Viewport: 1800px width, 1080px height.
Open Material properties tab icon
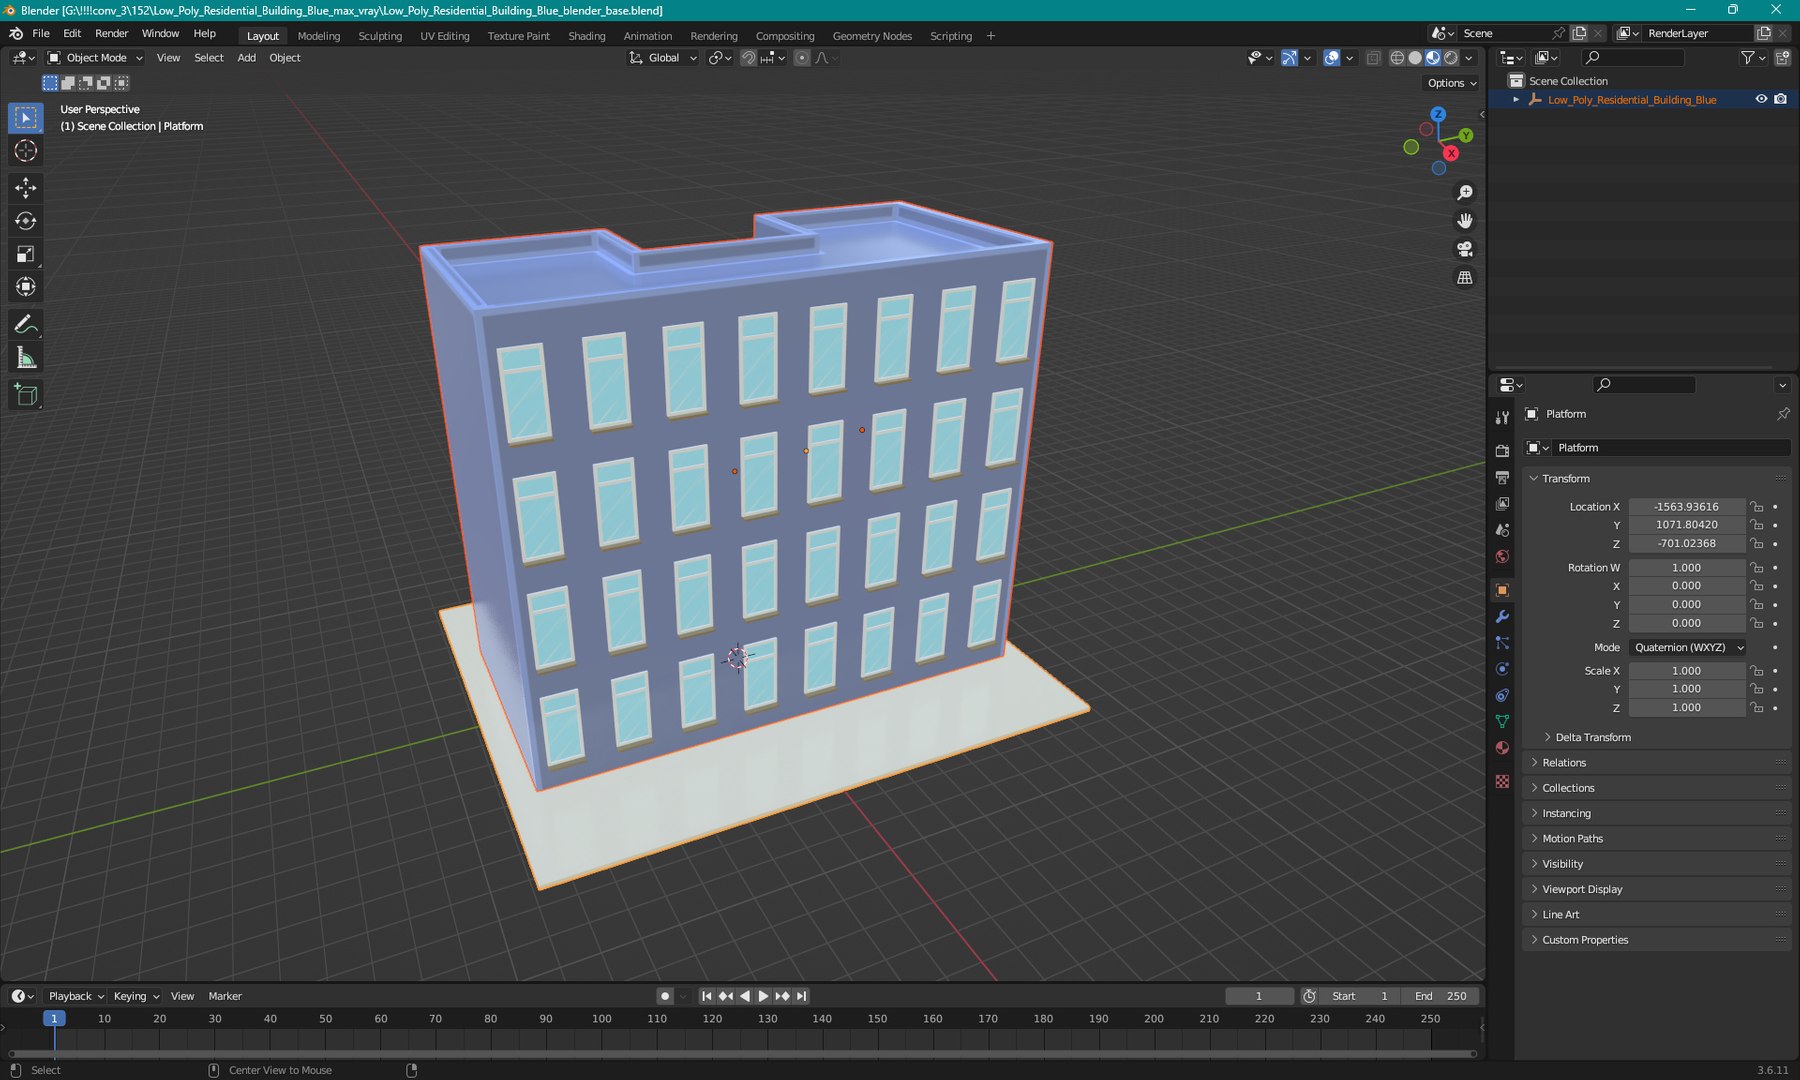[x=1502, y=748]
